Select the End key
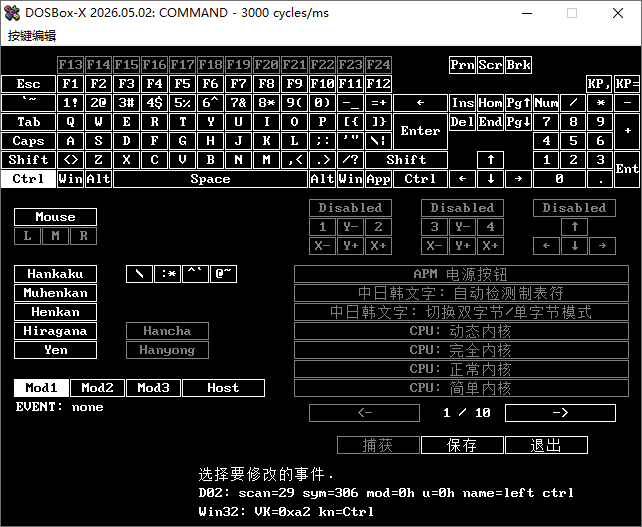This screenshot has height=527, width=642. pos(491,122)
